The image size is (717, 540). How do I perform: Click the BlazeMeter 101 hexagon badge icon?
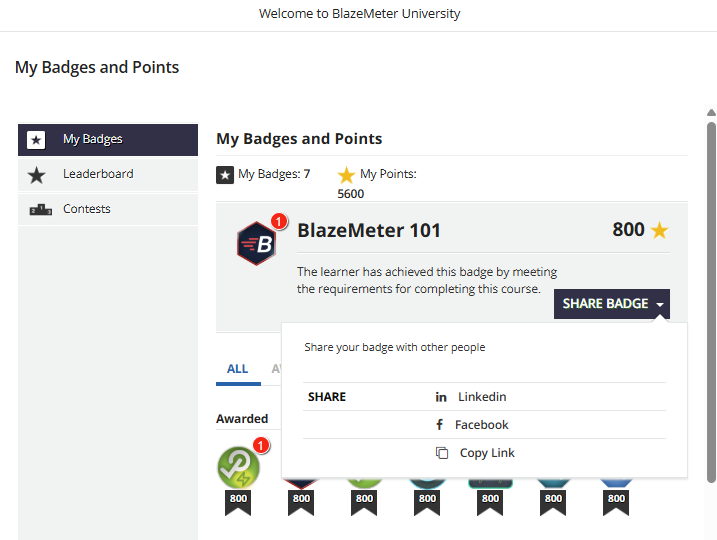pos(256,243)
